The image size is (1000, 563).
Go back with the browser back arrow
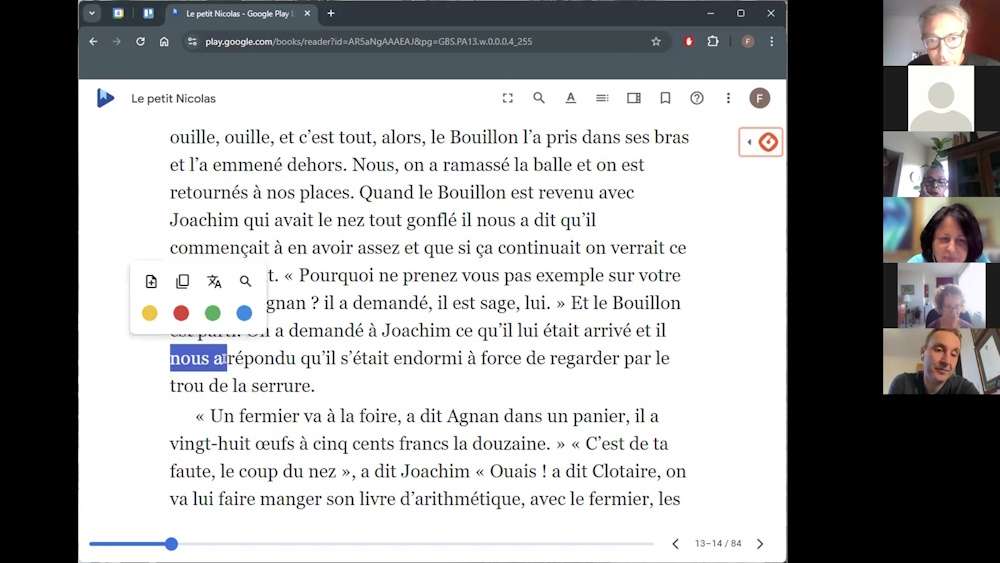pyautogui.click(x=94, y=41)
